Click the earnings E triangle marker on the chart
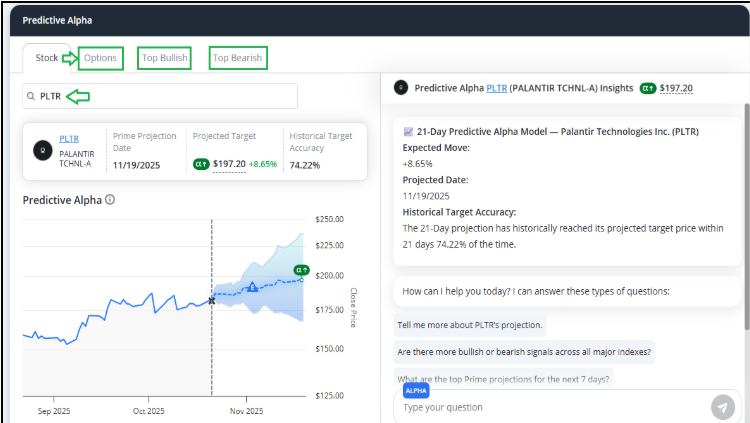The height and width of the screenshot is (423, 750). [x=252, y=287]
